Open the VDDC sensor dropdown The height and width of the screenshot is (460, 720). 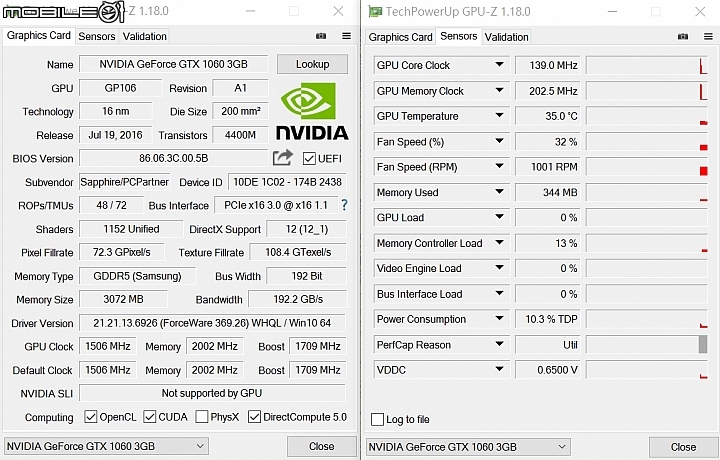(x=499, y=370)
